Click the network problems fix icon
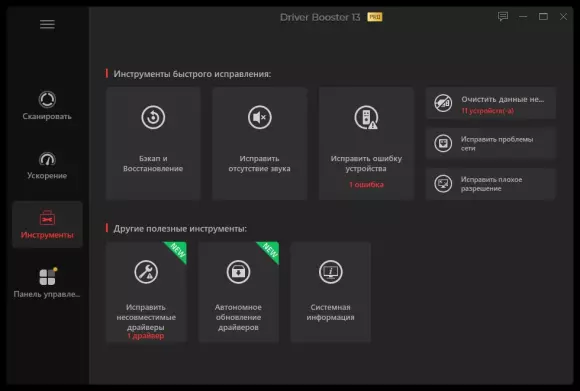This screenshot has width=580, height=391. [x=443, y=144]
